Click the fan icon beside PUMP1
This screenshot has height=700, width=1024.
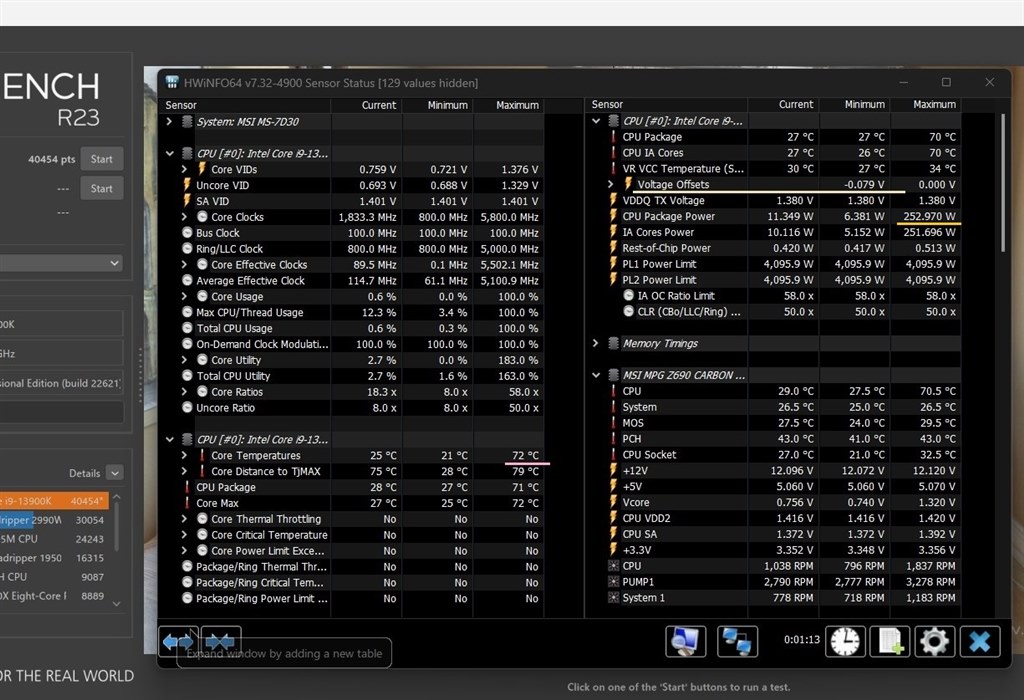pyautogui.click(x=613, y=581)
